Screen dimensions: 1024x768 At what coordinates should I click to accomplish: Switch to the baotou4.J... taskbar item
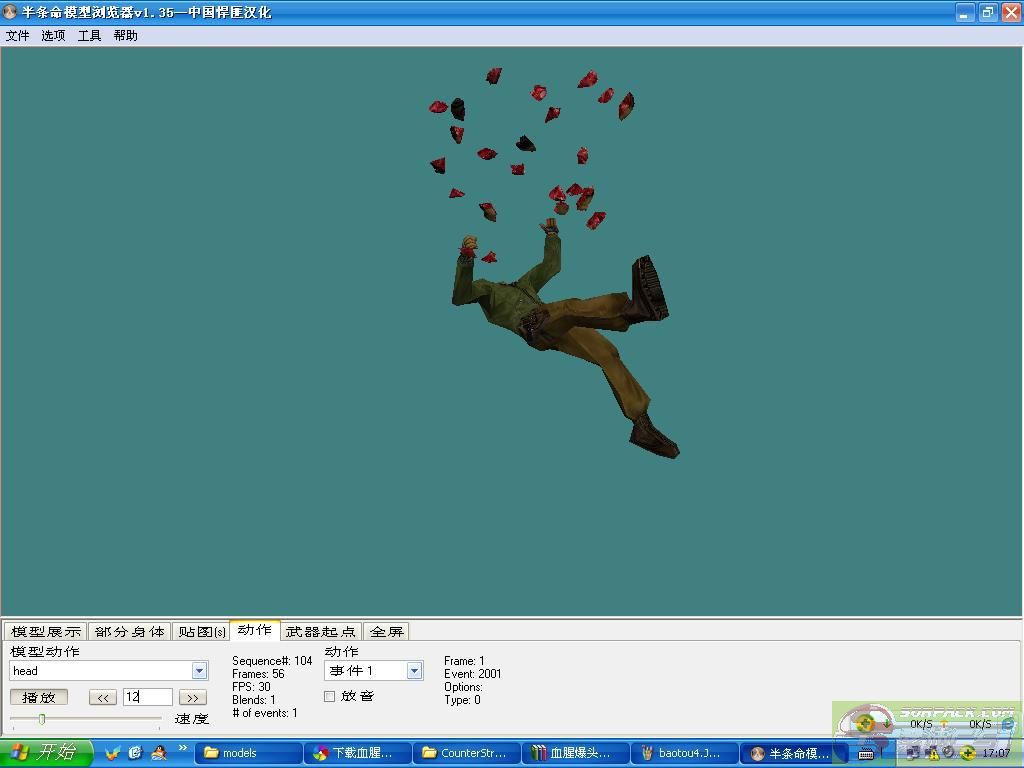tap(684, 753)
